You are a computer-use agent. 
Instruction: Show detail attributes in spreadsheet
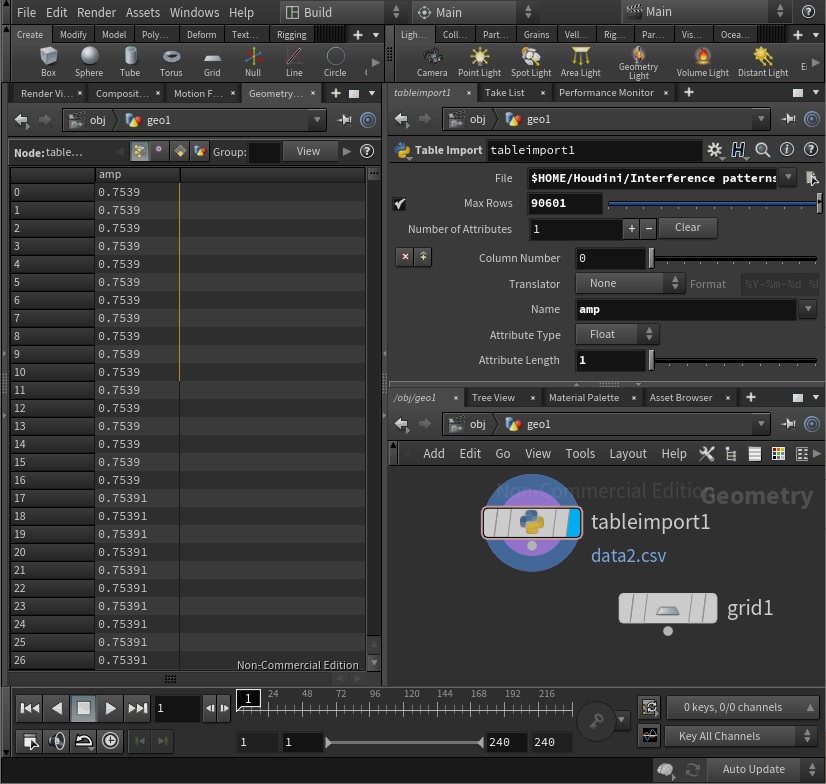coord(200,152)
